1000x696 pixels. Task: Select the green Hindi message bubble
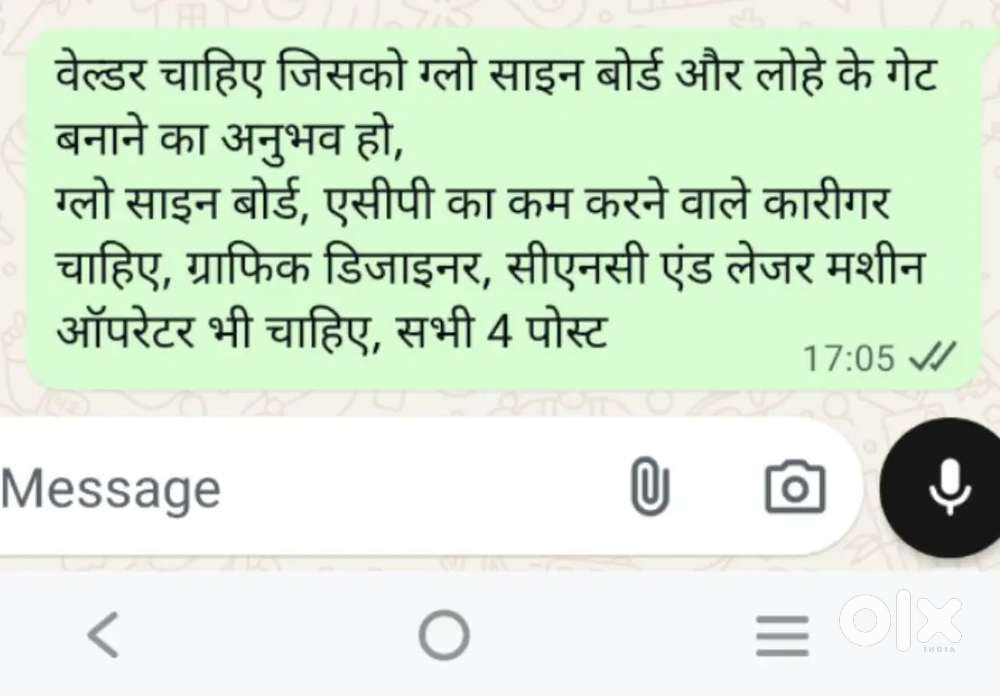click(x=503, y=209)
